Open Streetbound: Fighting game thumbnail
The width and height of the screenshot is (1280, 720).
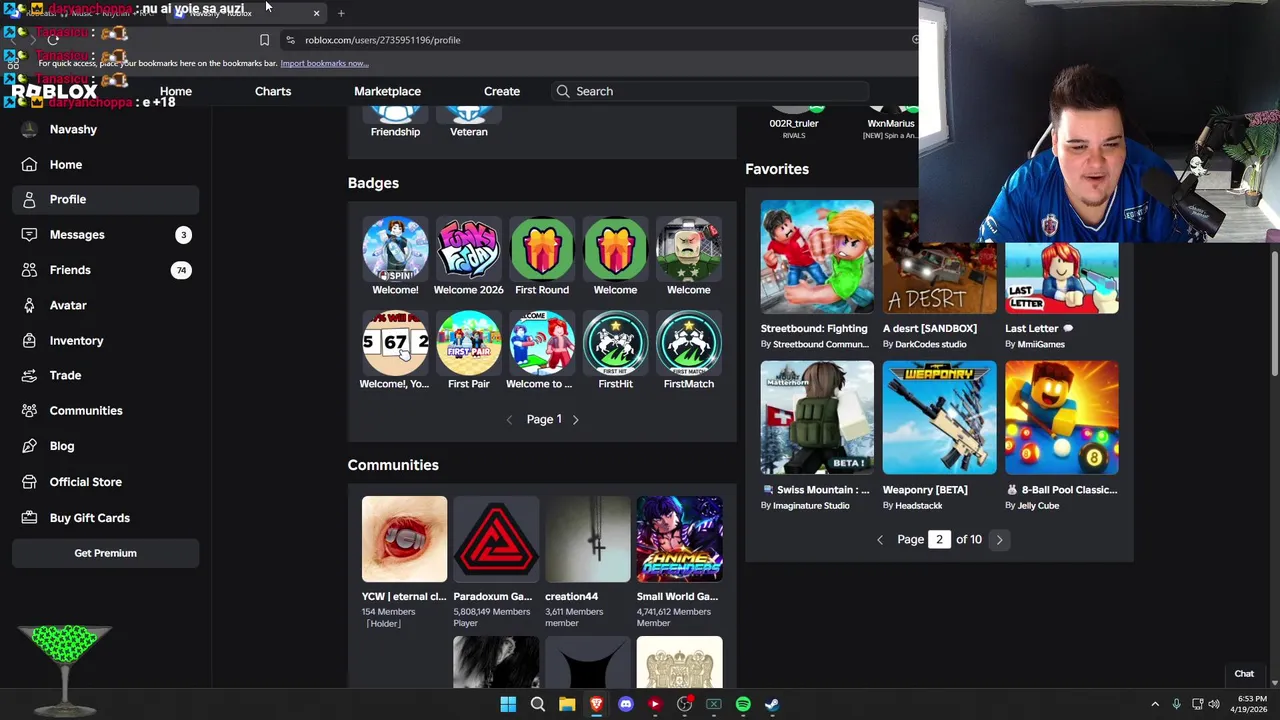(x=817, y=257)
